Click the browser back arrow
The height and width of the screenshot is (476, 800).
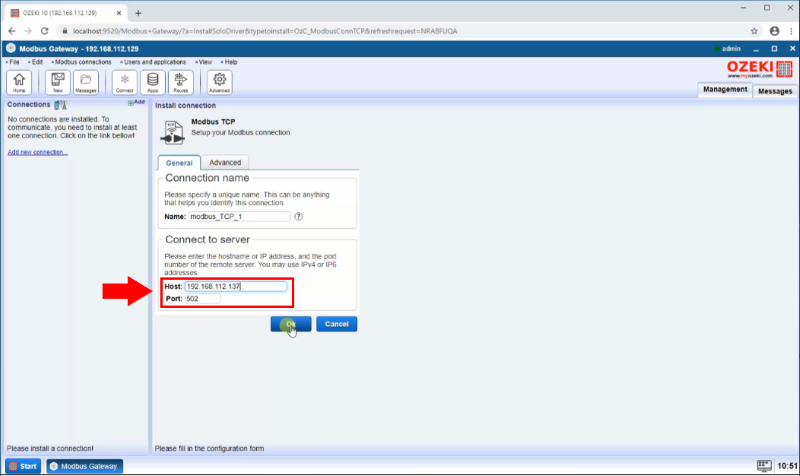click(12, 31)
